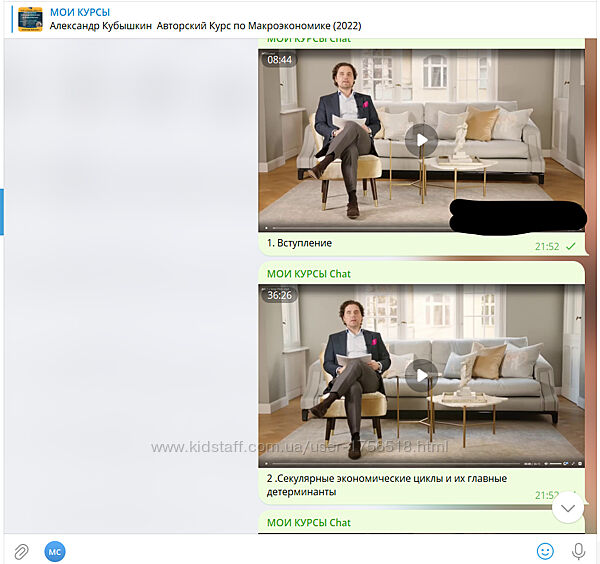The width and height of the screenshot is (600, 564).
Task: Click the 08:44 duration badge
Action: pos(280,60)
